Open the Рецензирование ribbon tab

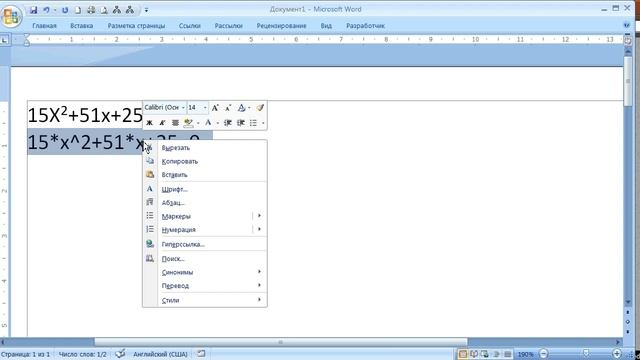[x=281, y=26]
